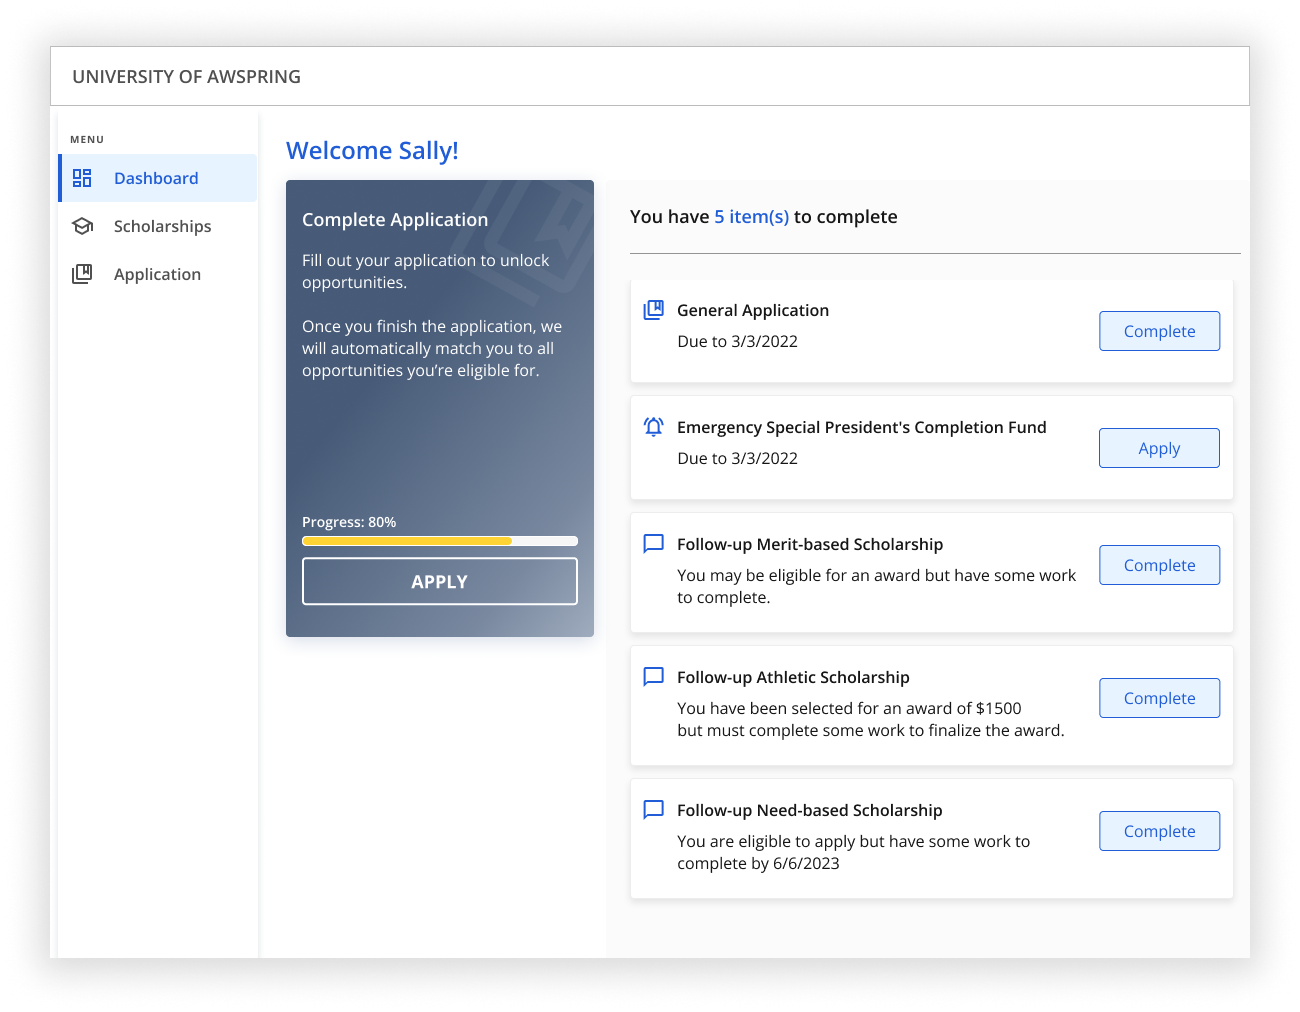The image size is (1300, 1012).
Task: Click 'Due to 3/3/2022' under Emergency Fund
Action: point(737,458)
